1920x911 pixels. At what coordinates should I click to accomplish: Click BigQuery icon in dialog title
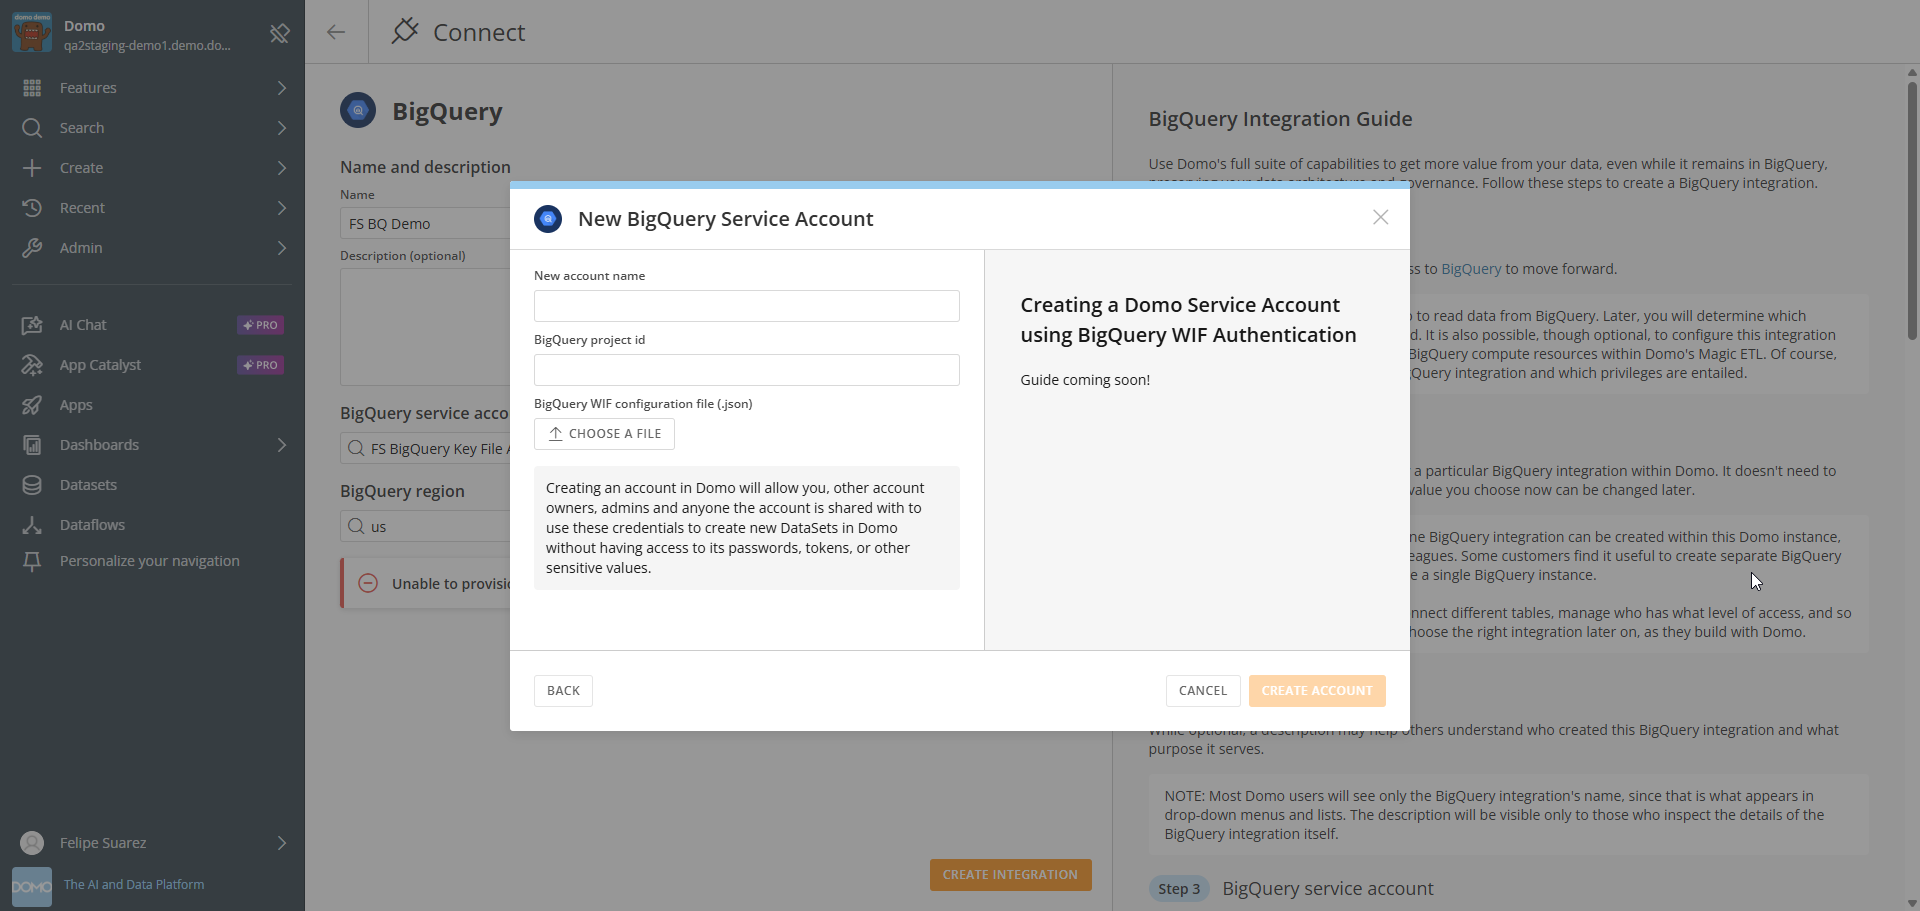548,218
